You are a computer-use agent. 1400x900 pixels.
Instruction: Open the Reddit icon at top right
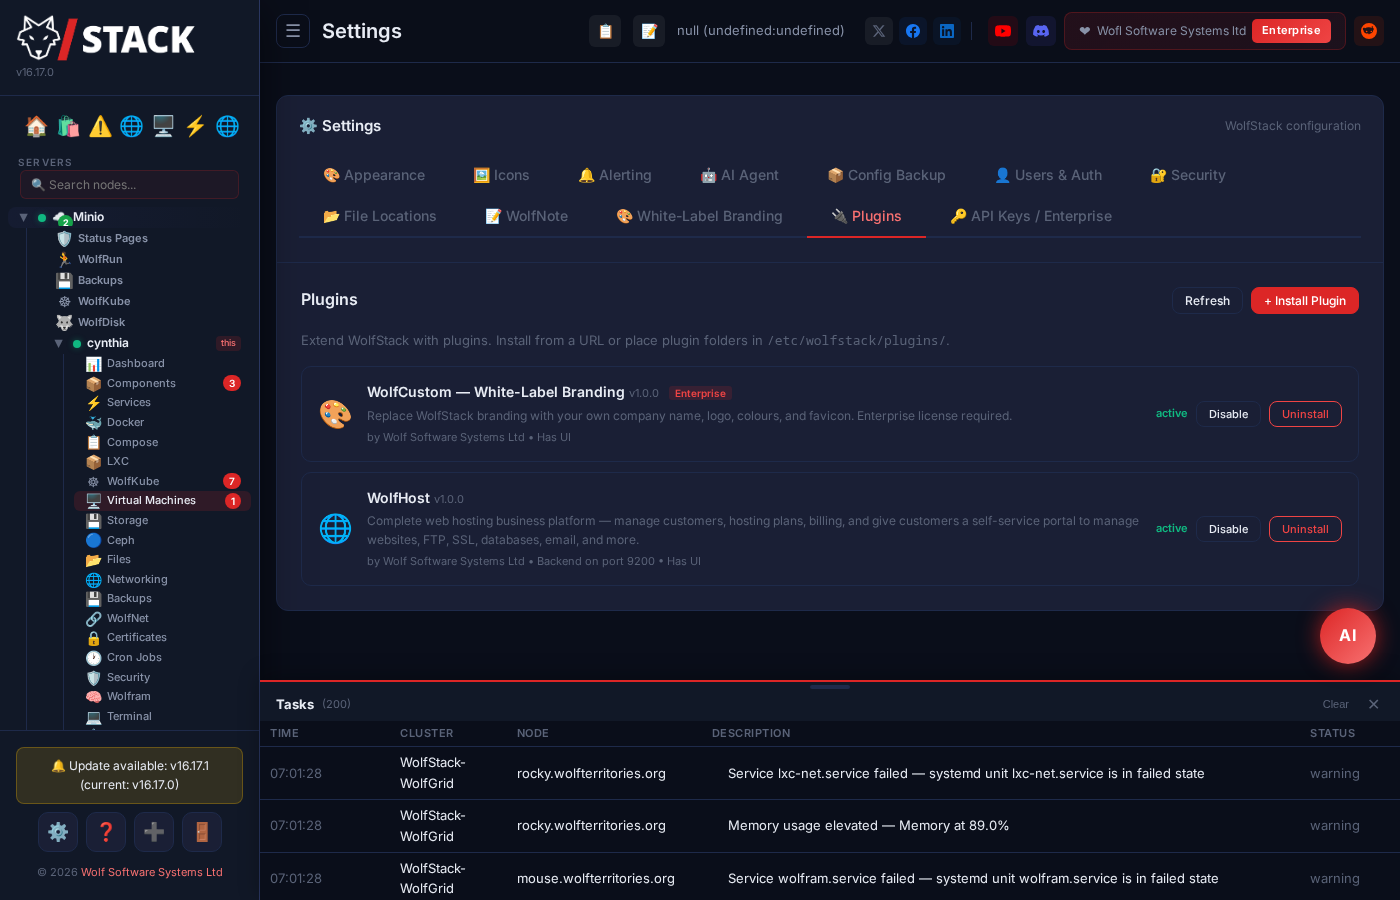tap(1369, 31)
